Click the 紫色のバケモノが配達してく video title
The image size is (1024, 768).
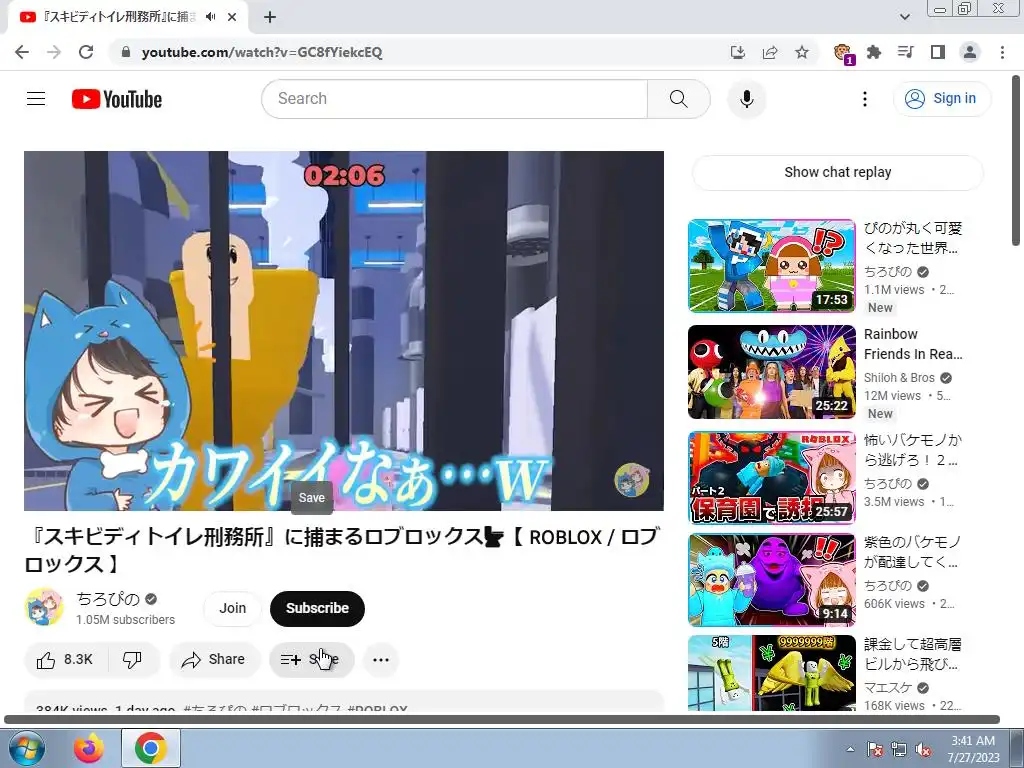912,552
